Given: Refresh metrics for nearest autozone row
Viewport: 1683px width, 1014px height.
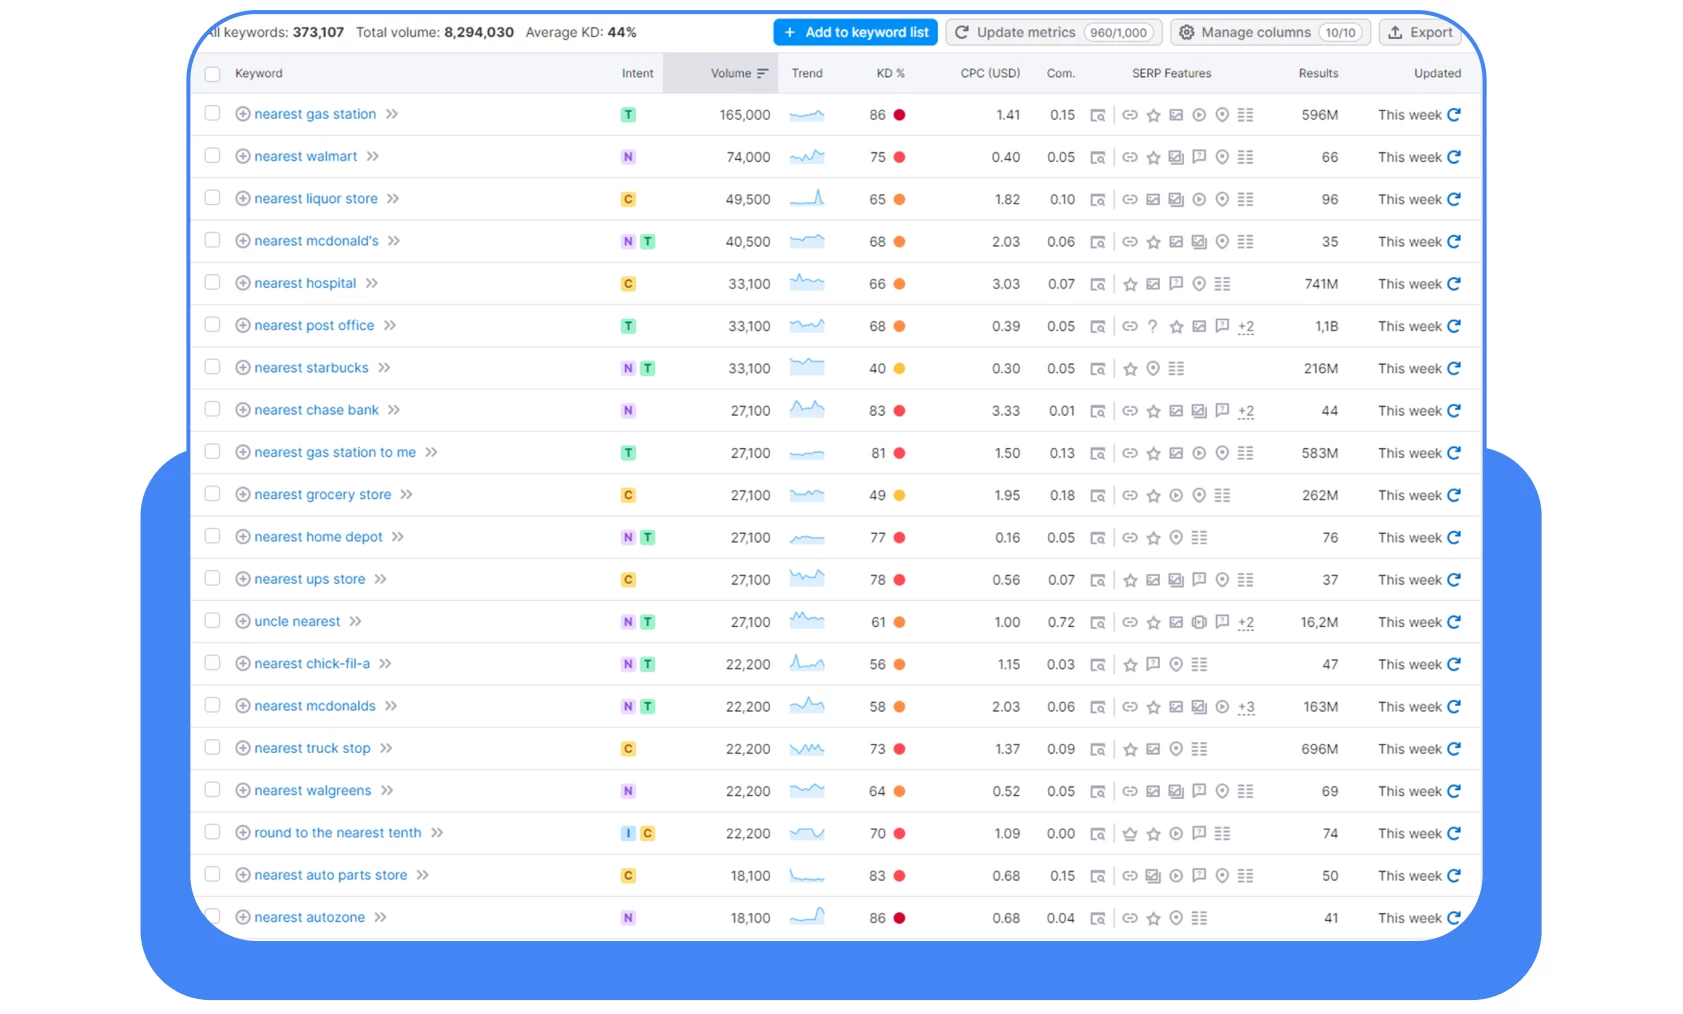Looking at the screenshot, I should pos(1454,918).
